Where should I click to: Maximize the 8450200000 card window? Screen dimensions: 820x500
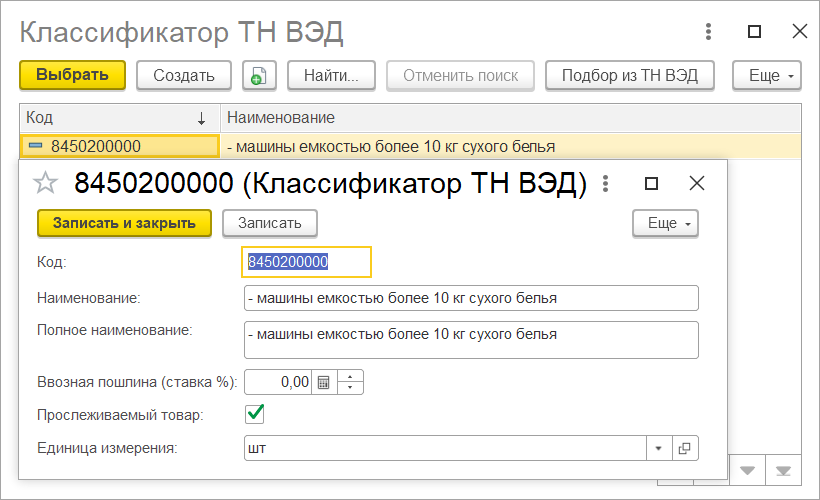pos(651,184)
